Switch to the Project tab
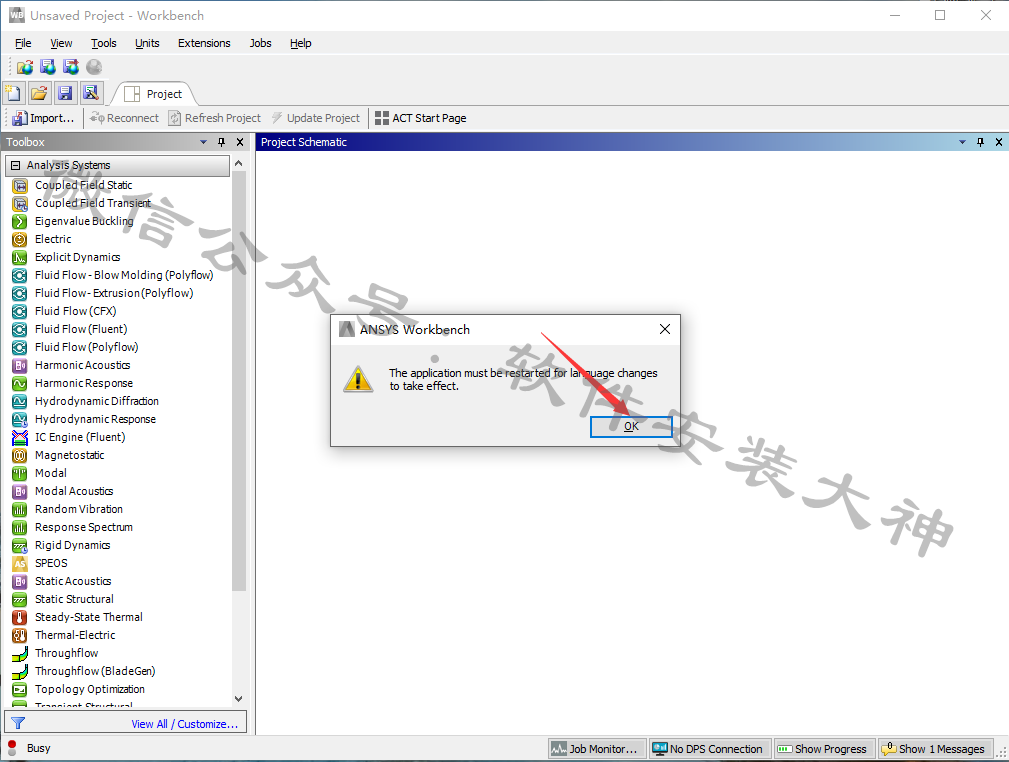This screenshot has height=762, width=1009. click(x=154, y=94)
